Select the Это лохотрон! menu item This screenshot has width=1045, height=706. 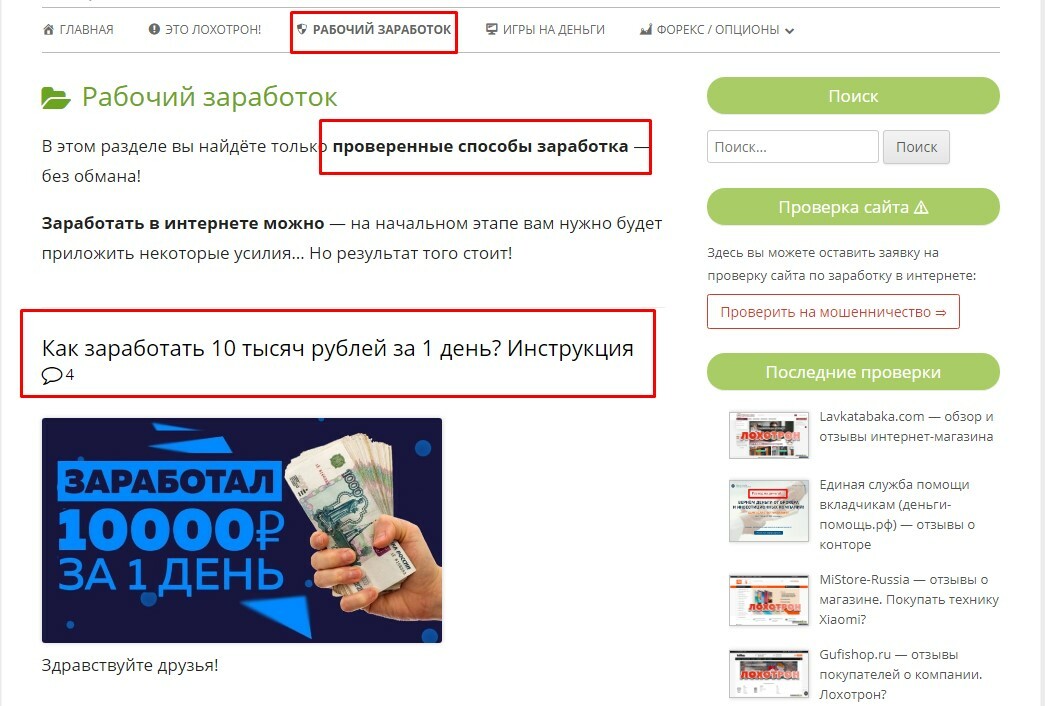[205, 29]
